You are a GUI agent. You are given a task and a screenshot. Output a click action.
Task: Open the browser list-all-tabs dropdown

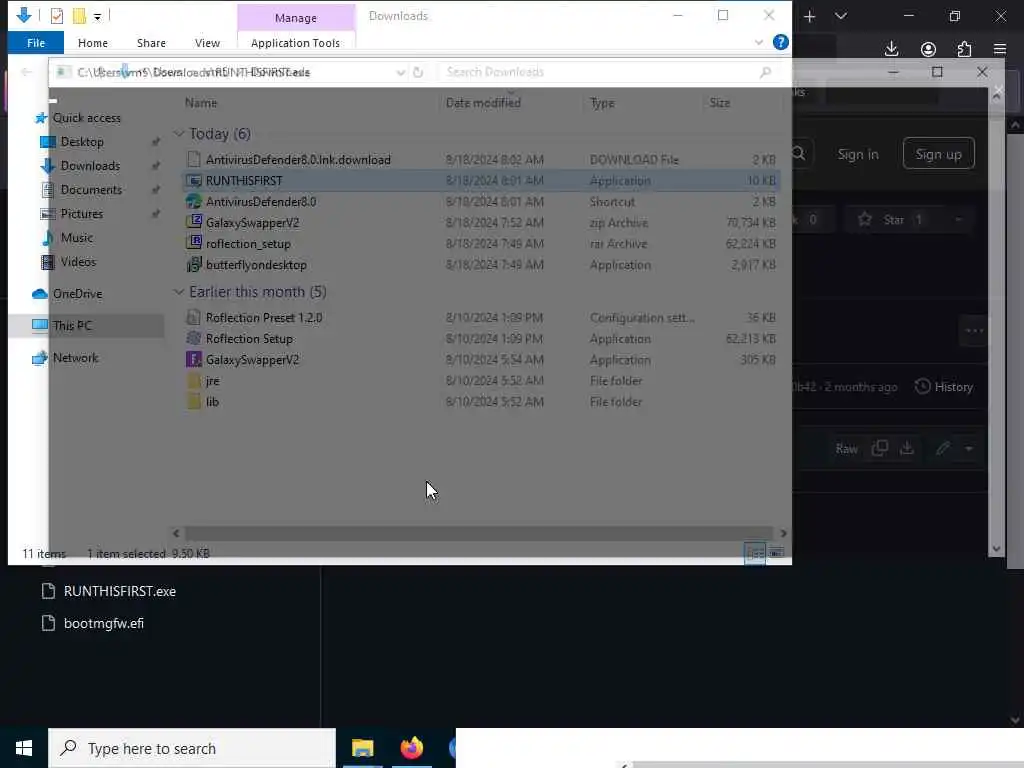click(841, 16)
